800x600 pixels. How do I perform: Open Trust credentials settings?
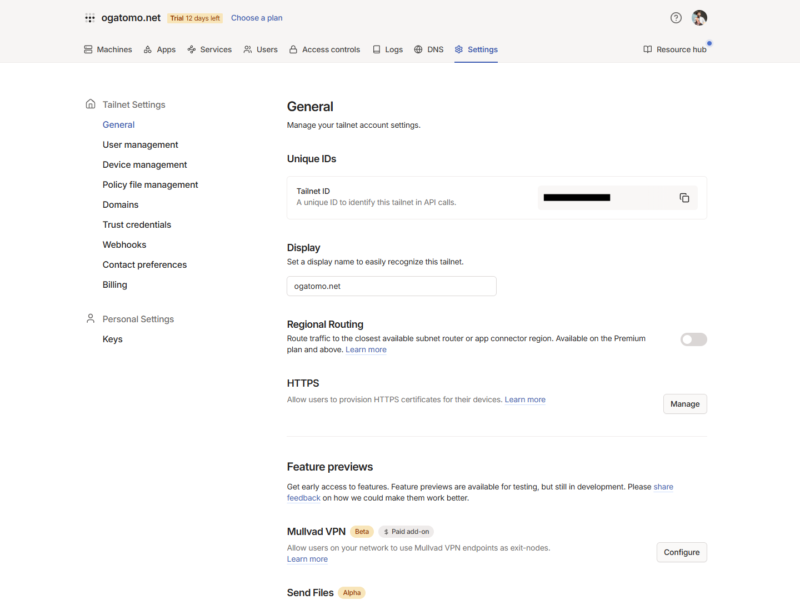tap(137, 224)
